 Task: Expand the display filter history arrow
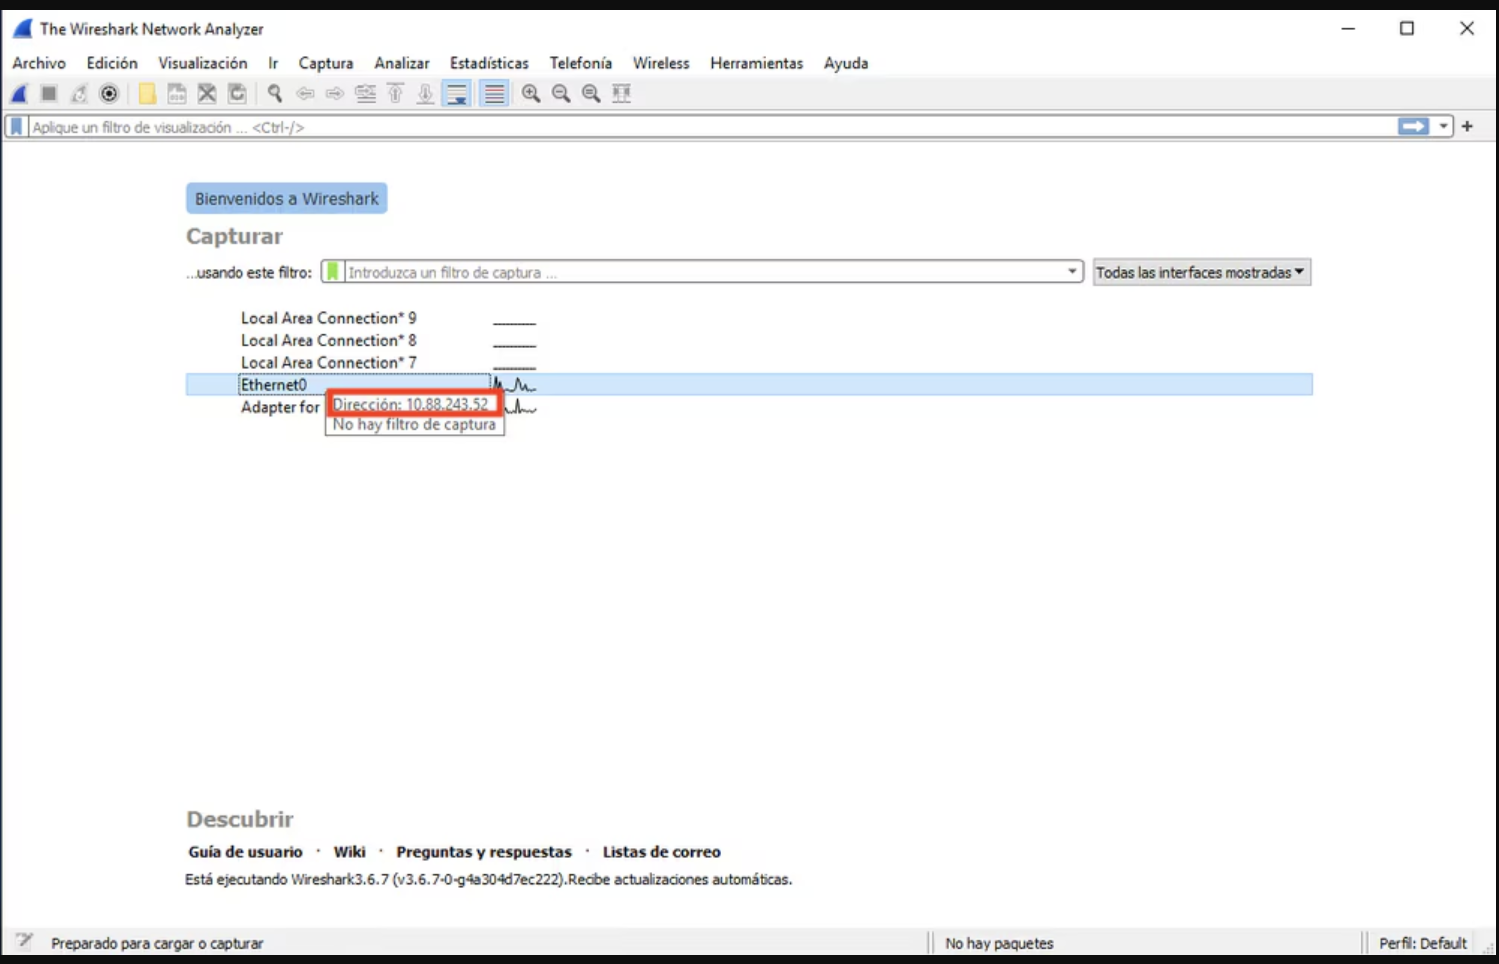pyautogui.click(x=1443, y=127)
